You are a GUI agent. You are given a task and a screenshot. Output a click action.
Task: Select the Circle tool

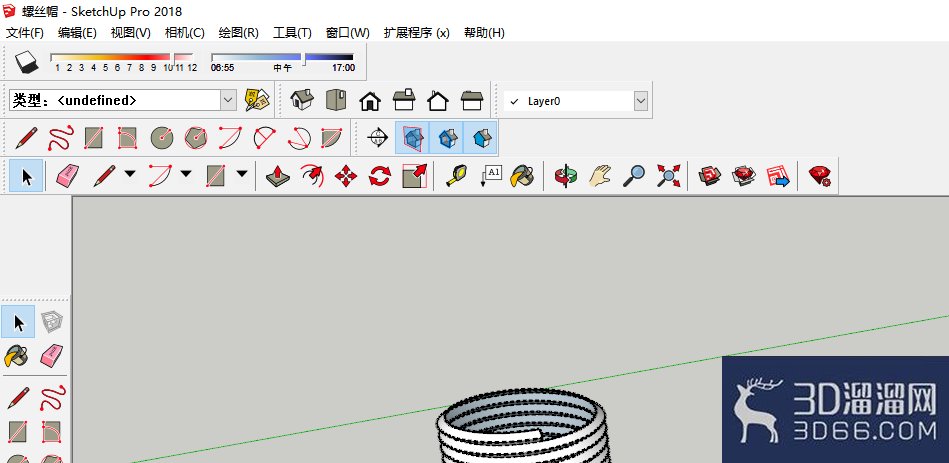[x=162, y=138]
